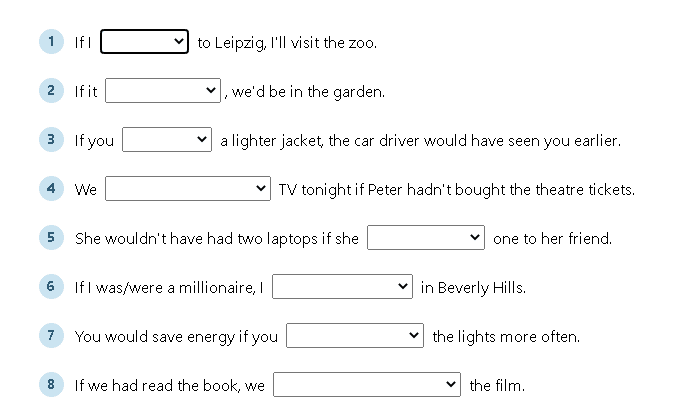
Task: Click the text 'If I was/were a millionaire'
Action: pos(166,288)
